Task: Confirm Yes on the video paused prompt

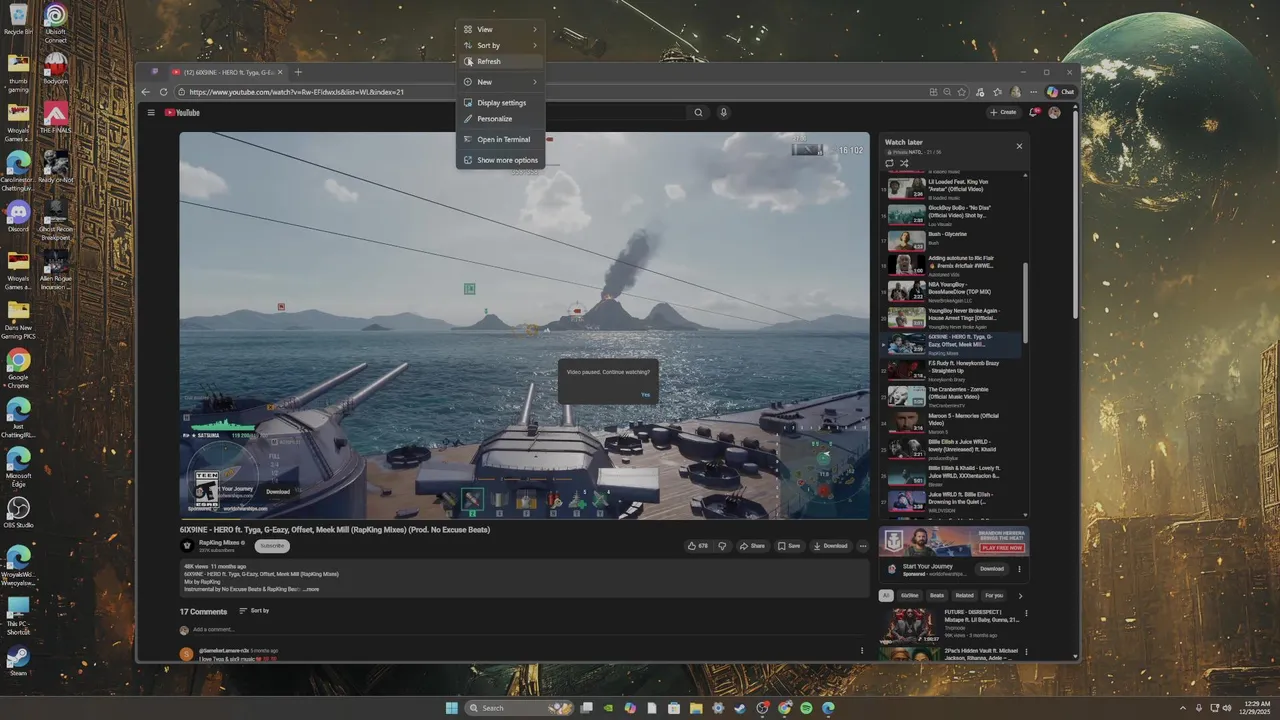Action: (645, 395)
